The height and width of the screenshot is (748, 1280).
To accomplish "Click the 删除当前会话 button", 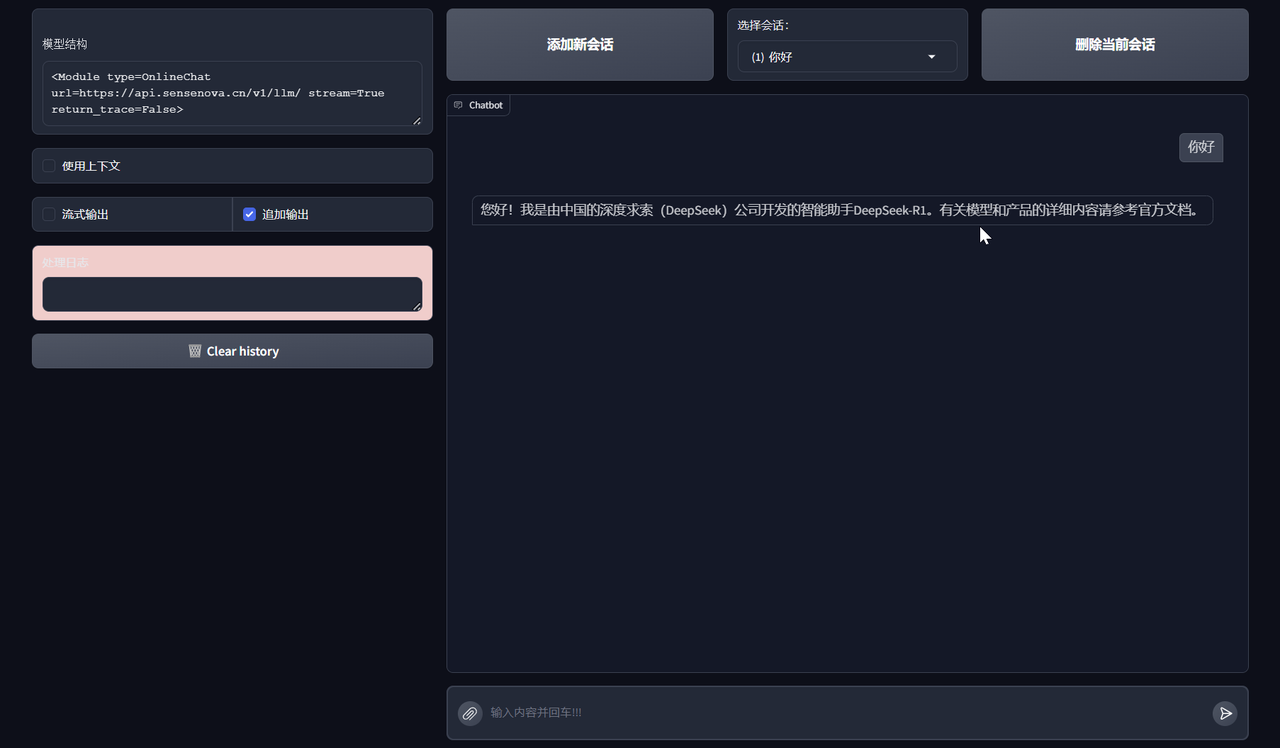I will coord(1115,45).
